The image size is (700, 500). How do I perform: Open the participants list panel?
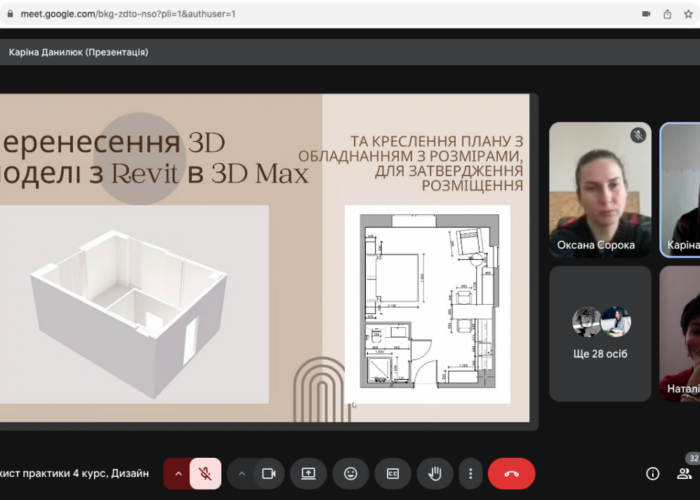pos(685,473)
